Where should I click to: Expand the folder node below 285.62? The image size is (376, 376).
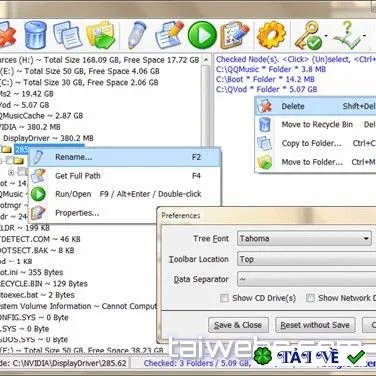point(2,161)
